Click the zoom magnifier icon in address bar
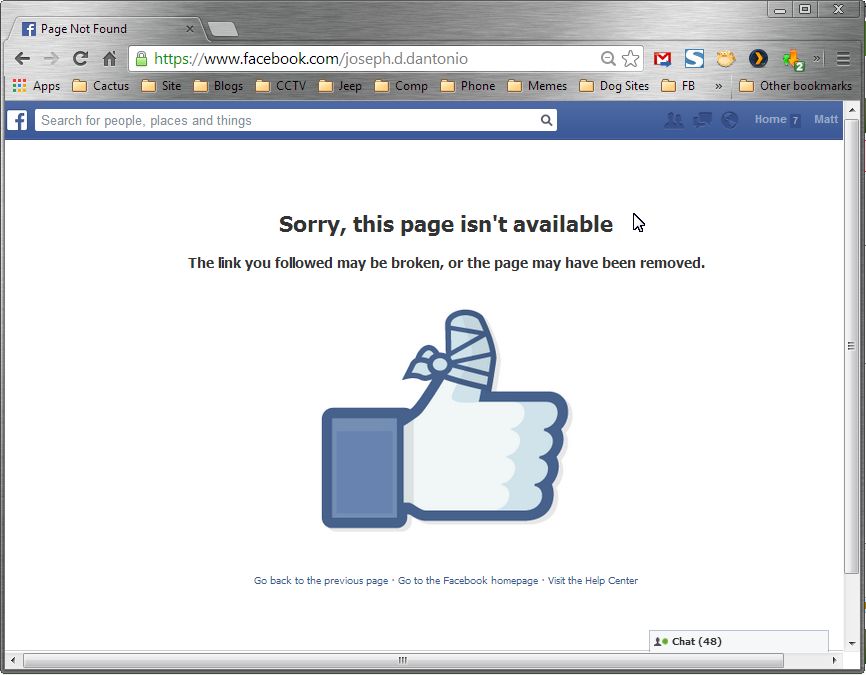The image size is (866, 675). (608, 59)
